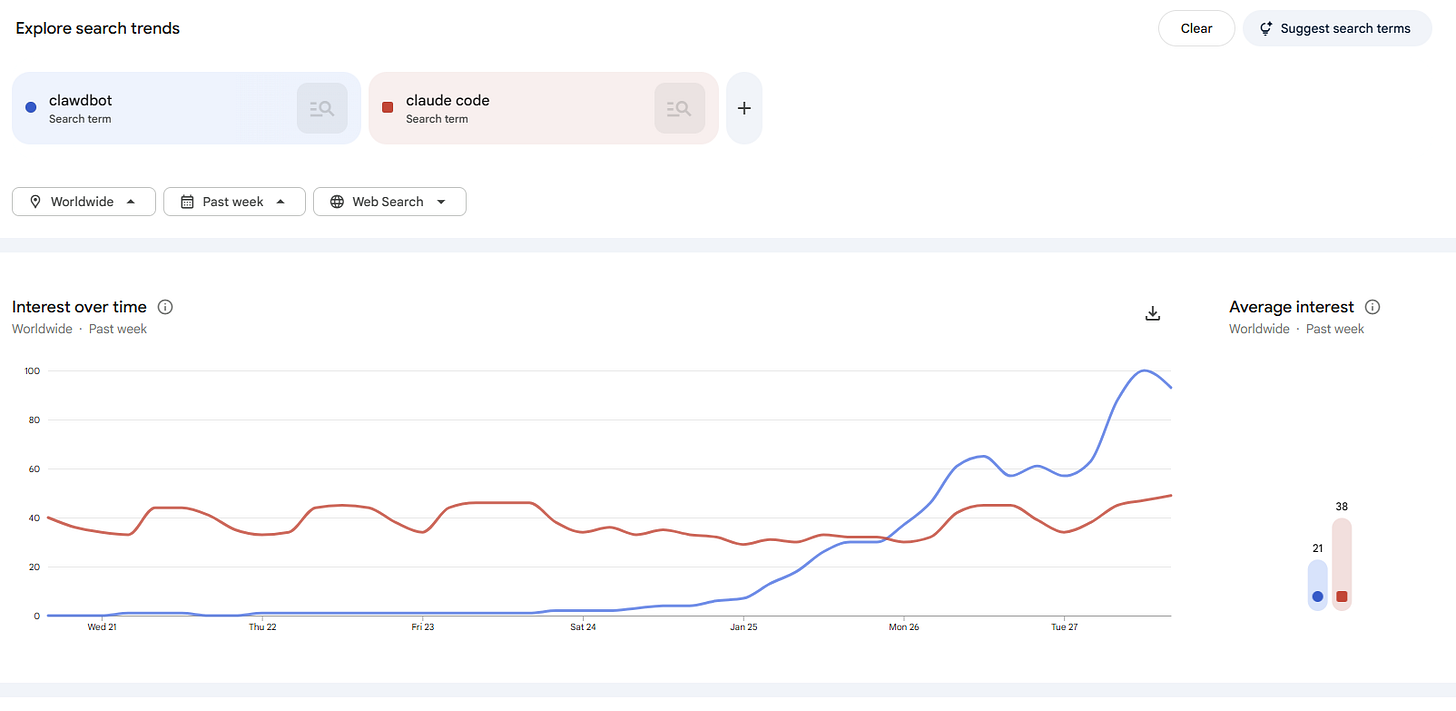Select the blue average interest bar labeled 21
1456x711 pixels.
point(1317,585)
